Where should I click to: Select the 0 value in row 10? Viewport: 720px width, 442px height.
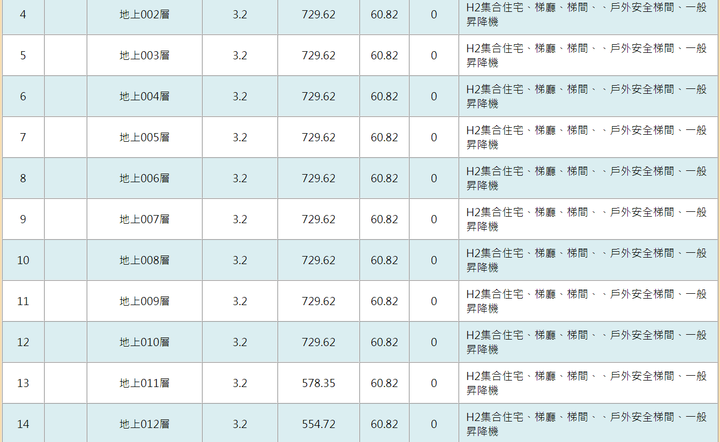click(x=434, y=260)
